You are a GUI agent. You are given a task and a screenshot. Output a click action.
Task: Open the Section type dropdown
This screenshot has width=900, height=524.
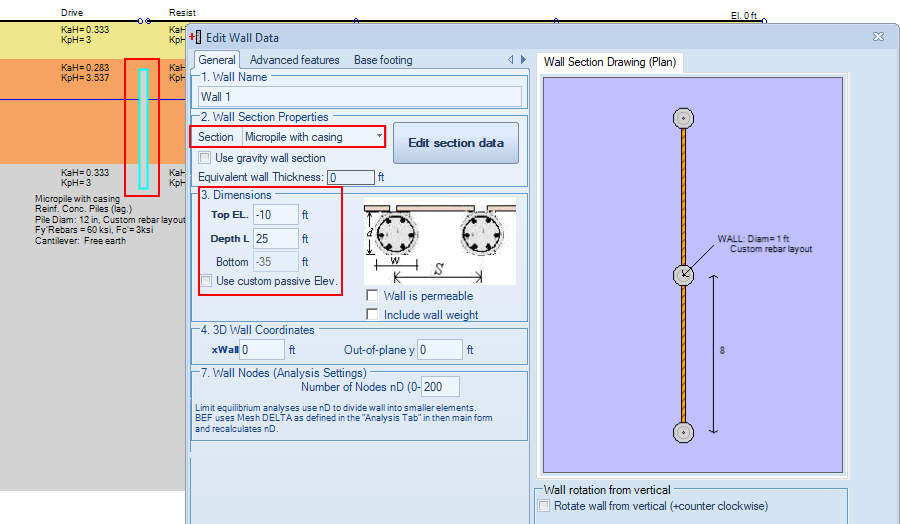coord(313,137)
